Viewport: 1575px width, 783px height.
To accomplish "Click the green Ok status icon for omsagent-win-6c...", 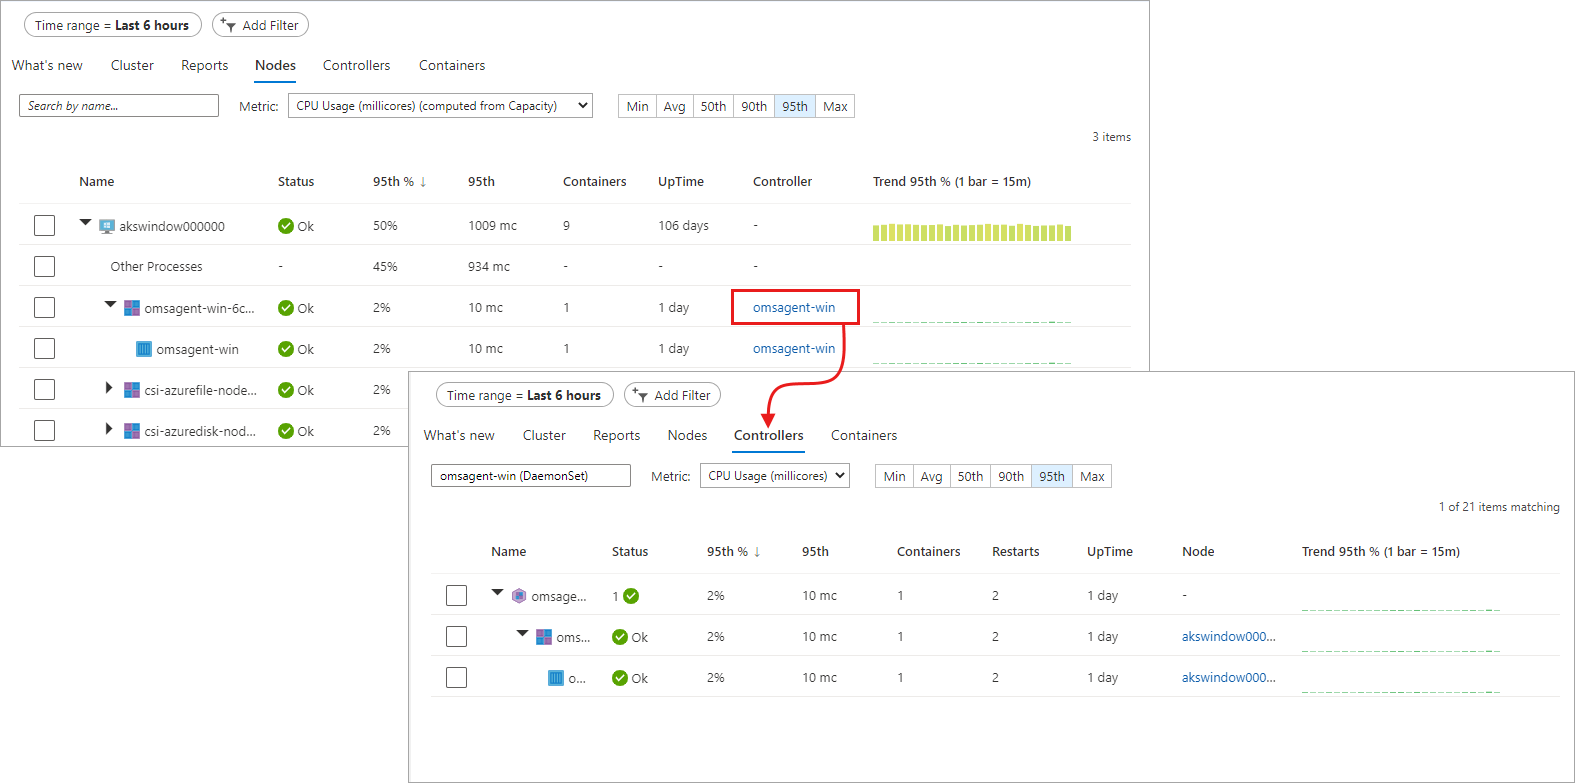I will [286, 308].
